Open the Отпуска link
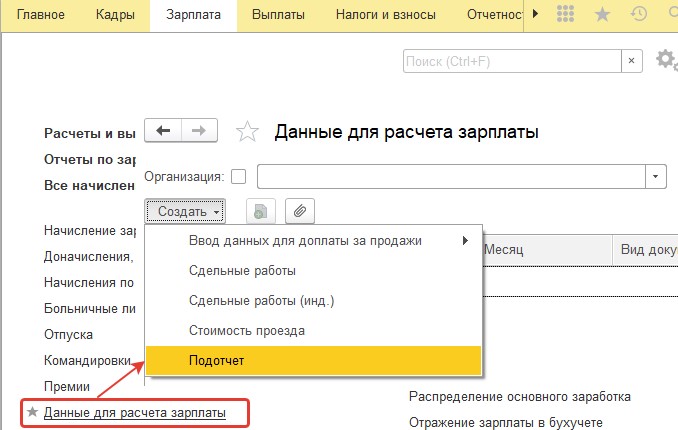The width and height of the screenshot is (678, 430). pyautogui.click(x=68, y=334)
